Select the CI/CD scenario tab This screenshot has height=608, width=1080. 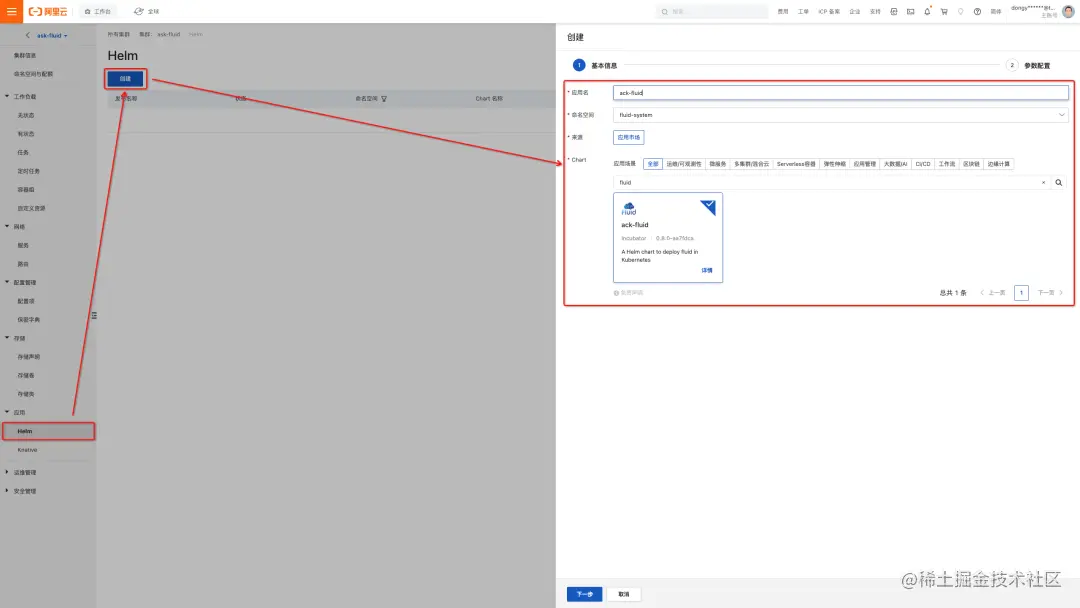922,164
